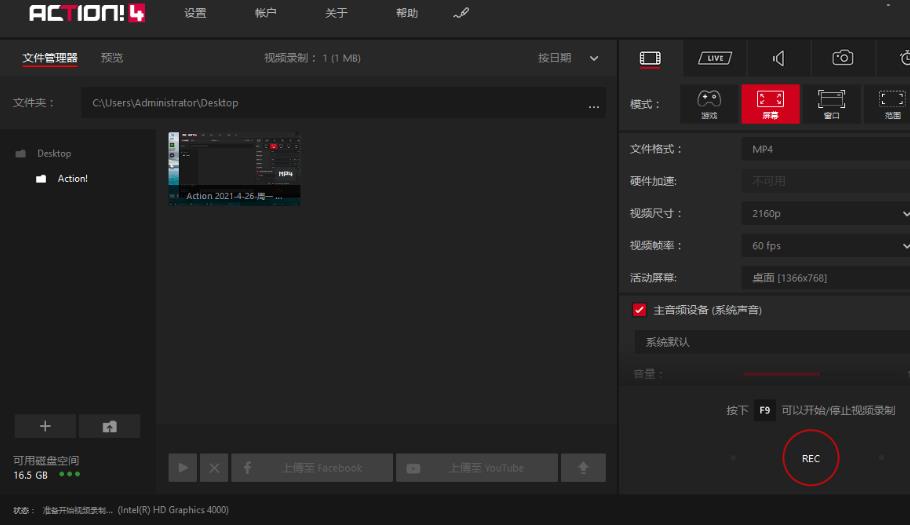The width and height of the screenshot is (910, 525).
Task: Select 范围 region recording mode
Action: 889,104
